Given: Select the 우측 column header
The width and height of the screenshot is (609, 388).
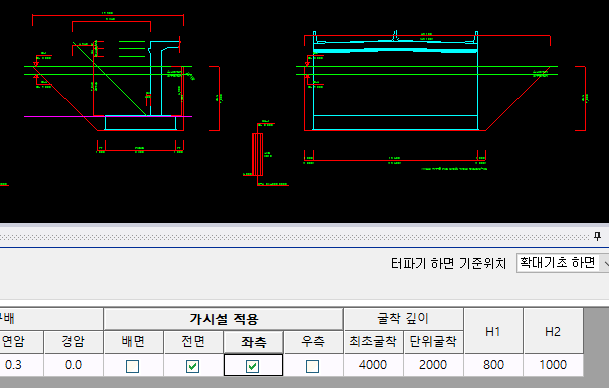Looking at the screenshot, I should (x=313, y=342).
